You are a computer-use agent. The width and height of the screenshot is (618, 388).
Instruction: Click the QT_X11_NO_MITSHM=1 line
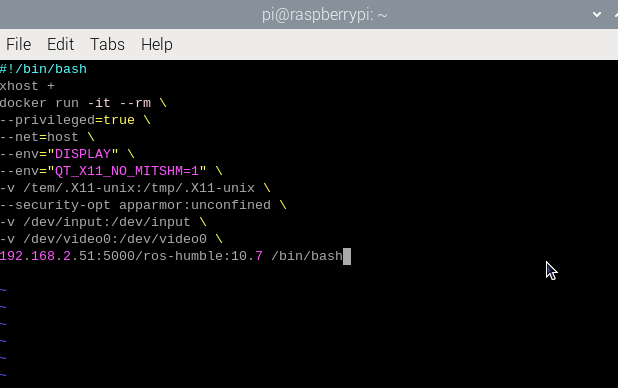[x=111, y=171]
